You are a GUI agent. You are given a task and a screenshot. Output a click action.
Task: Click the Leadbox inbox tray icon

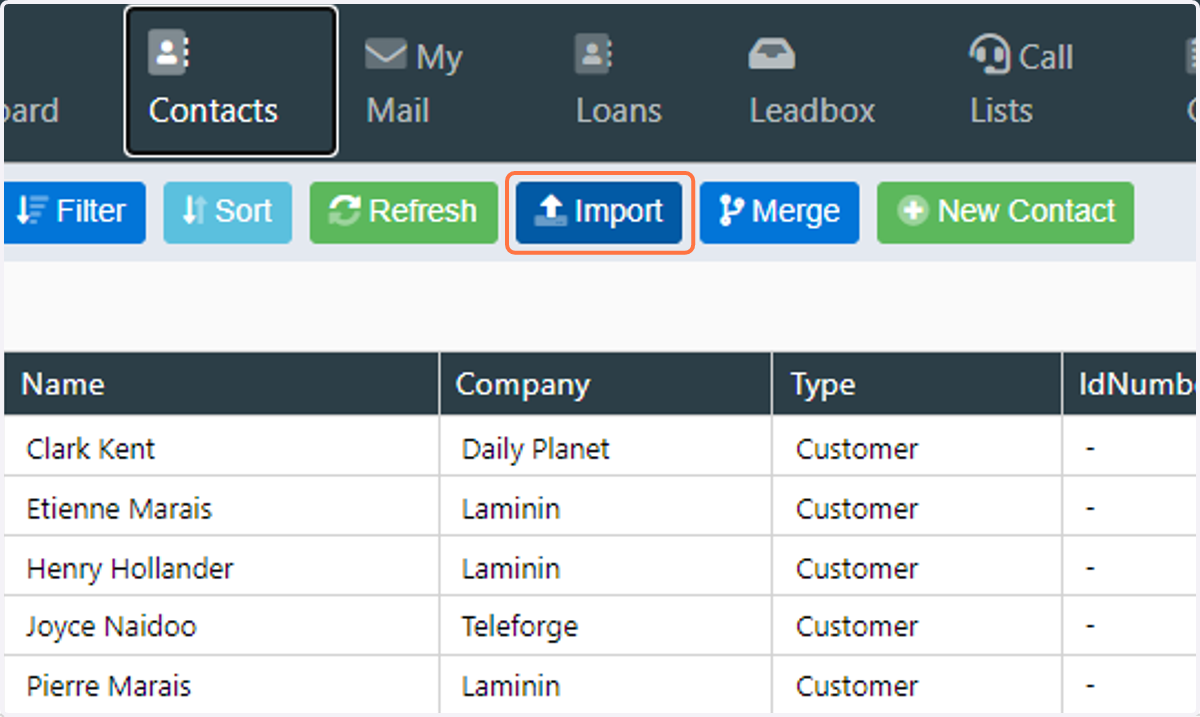click(771, 54)
